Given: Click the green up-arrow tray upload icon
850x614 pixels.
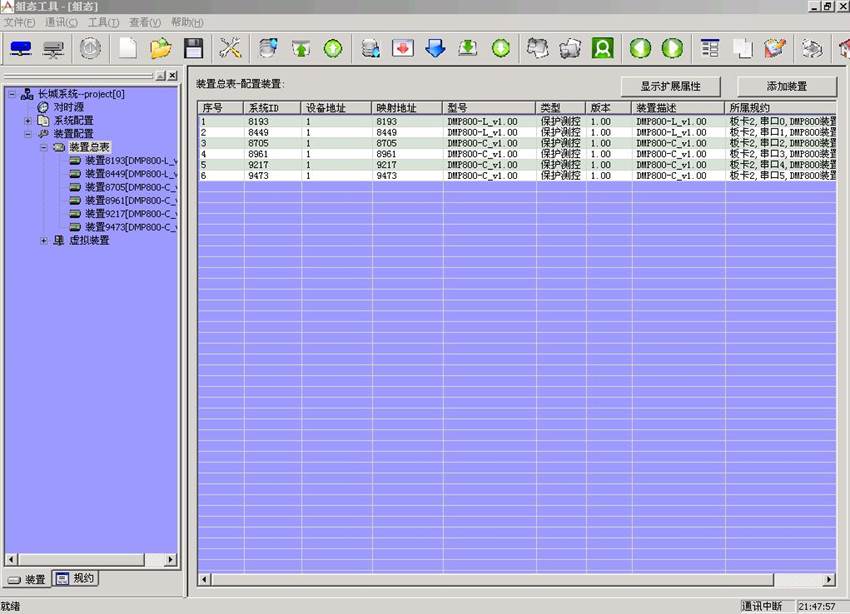Looking at the screenshot, I should click(x=301, y=49).
